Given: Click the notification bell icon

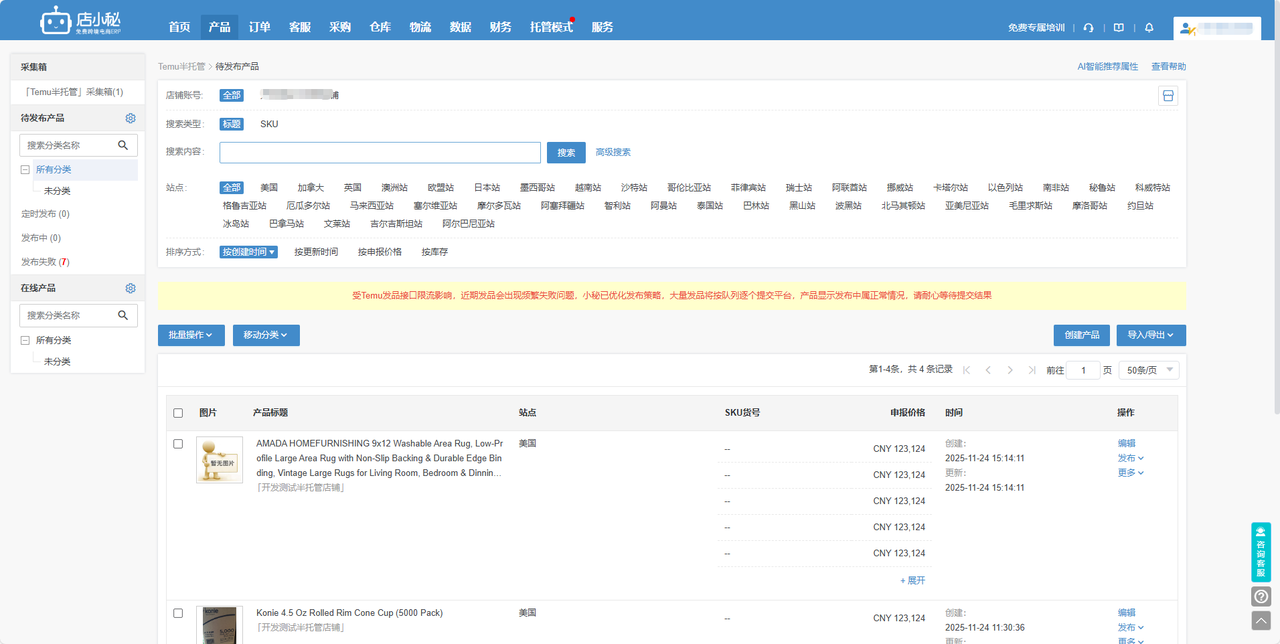Looking at the screenshot, I should coord(1149,28).
